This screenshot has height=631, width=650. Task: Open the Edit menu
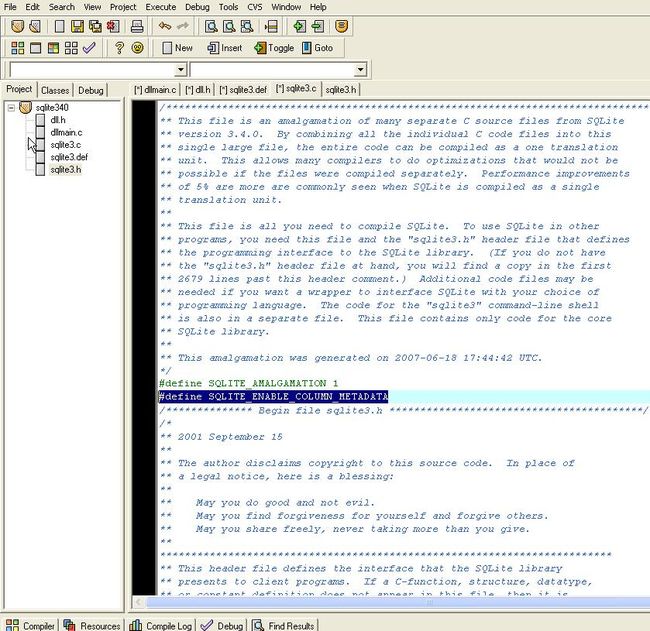[32, 7]
